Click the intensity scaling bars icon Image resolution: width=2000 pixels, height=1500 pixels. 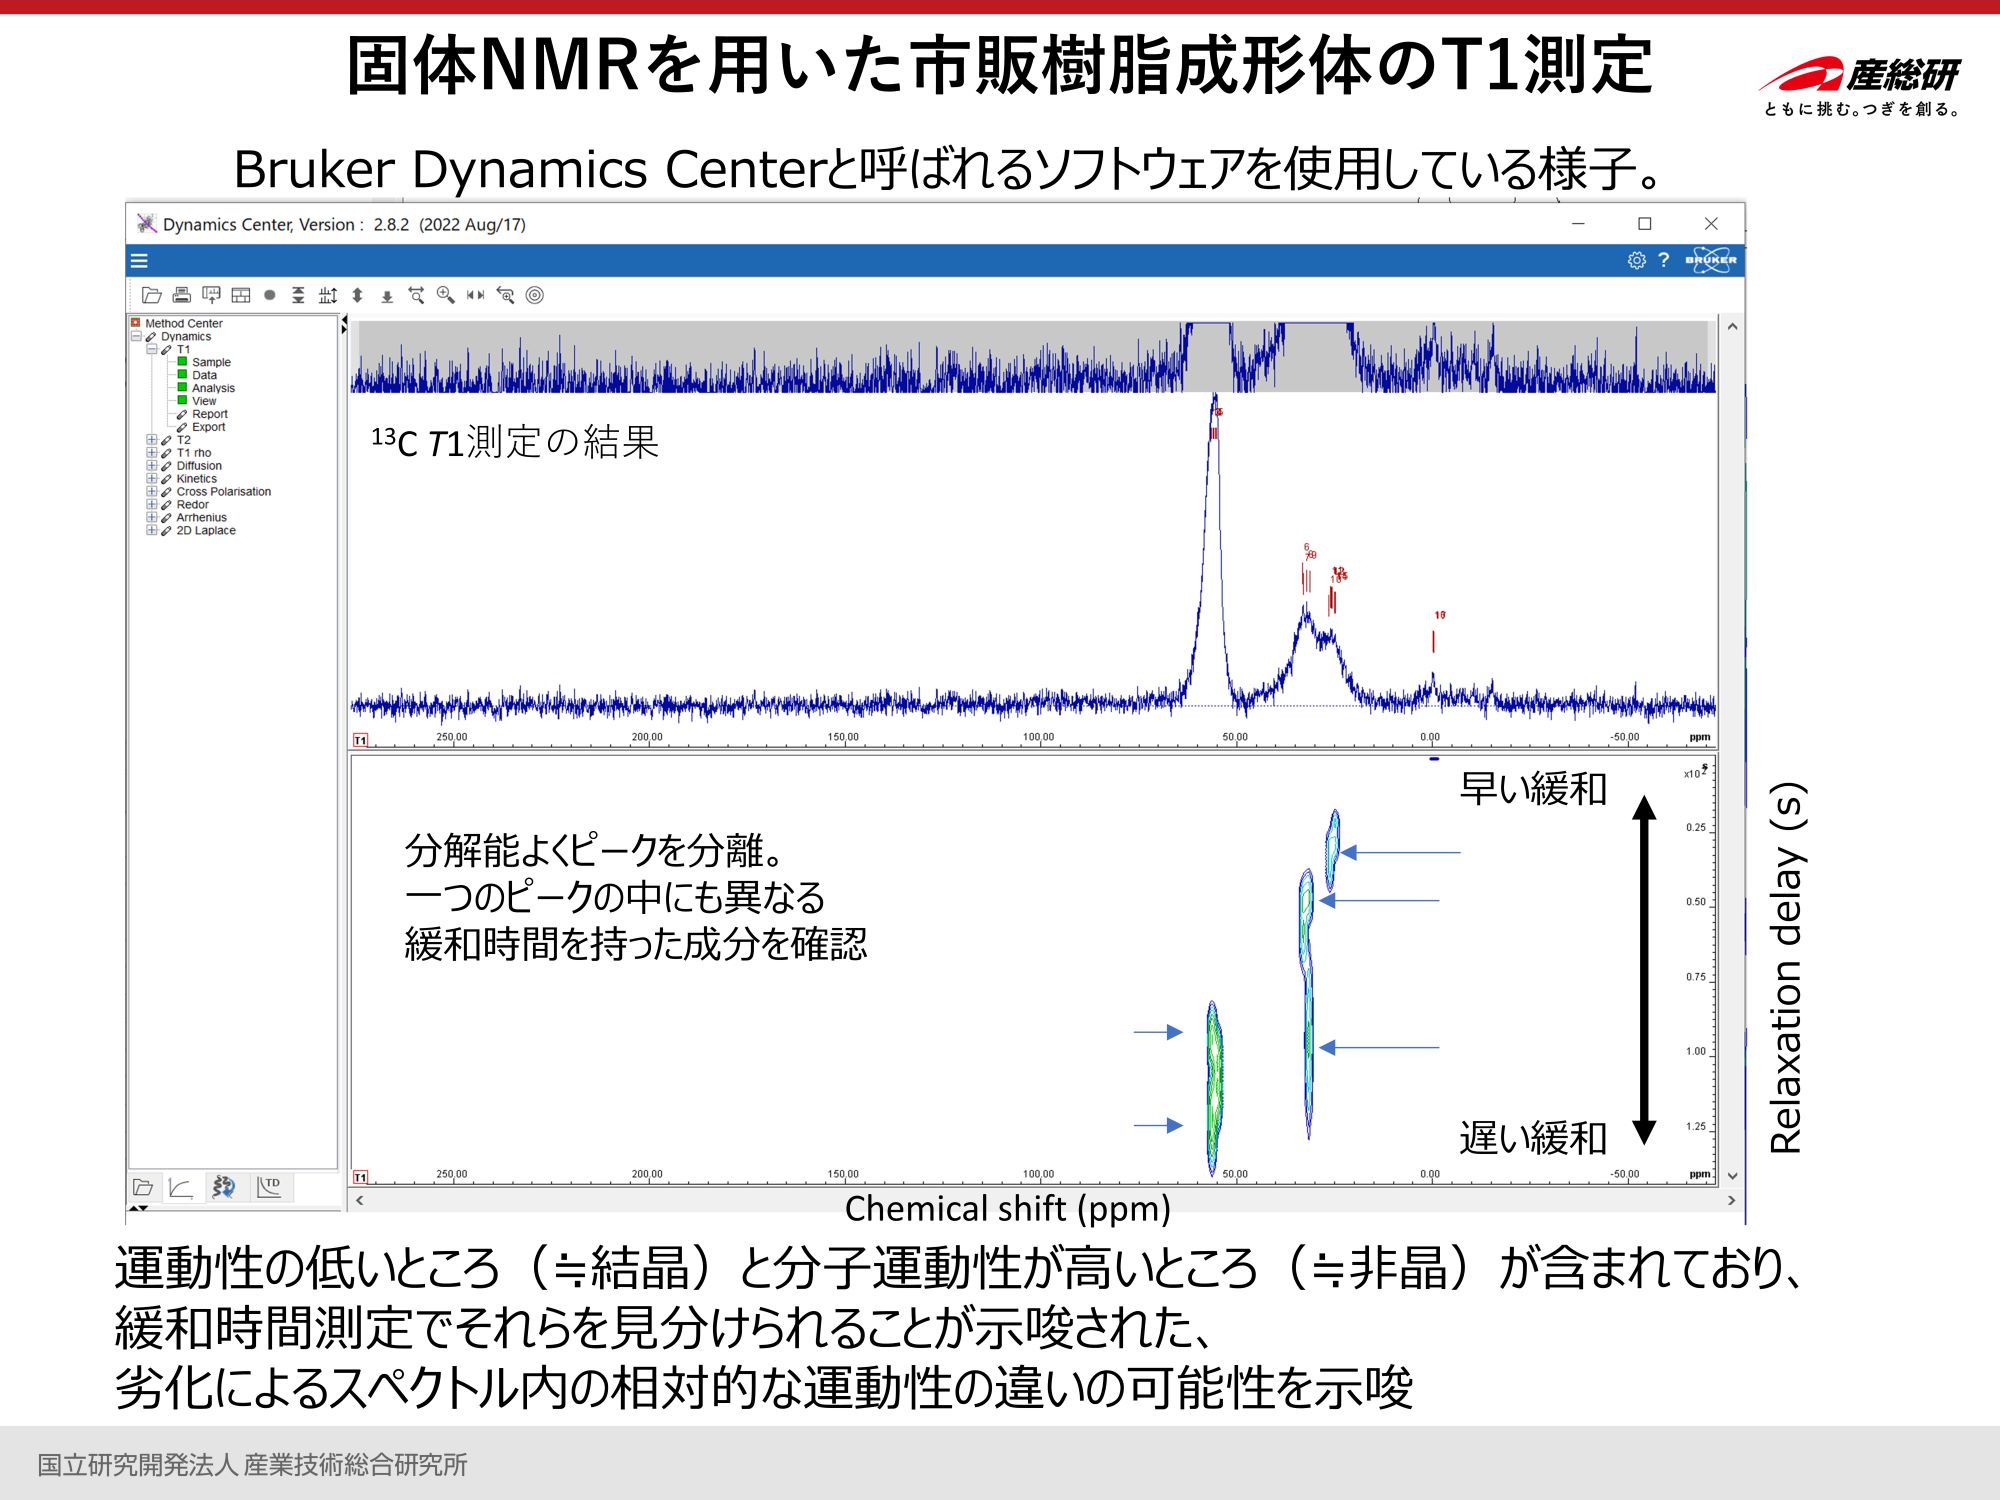coord(328,295)
